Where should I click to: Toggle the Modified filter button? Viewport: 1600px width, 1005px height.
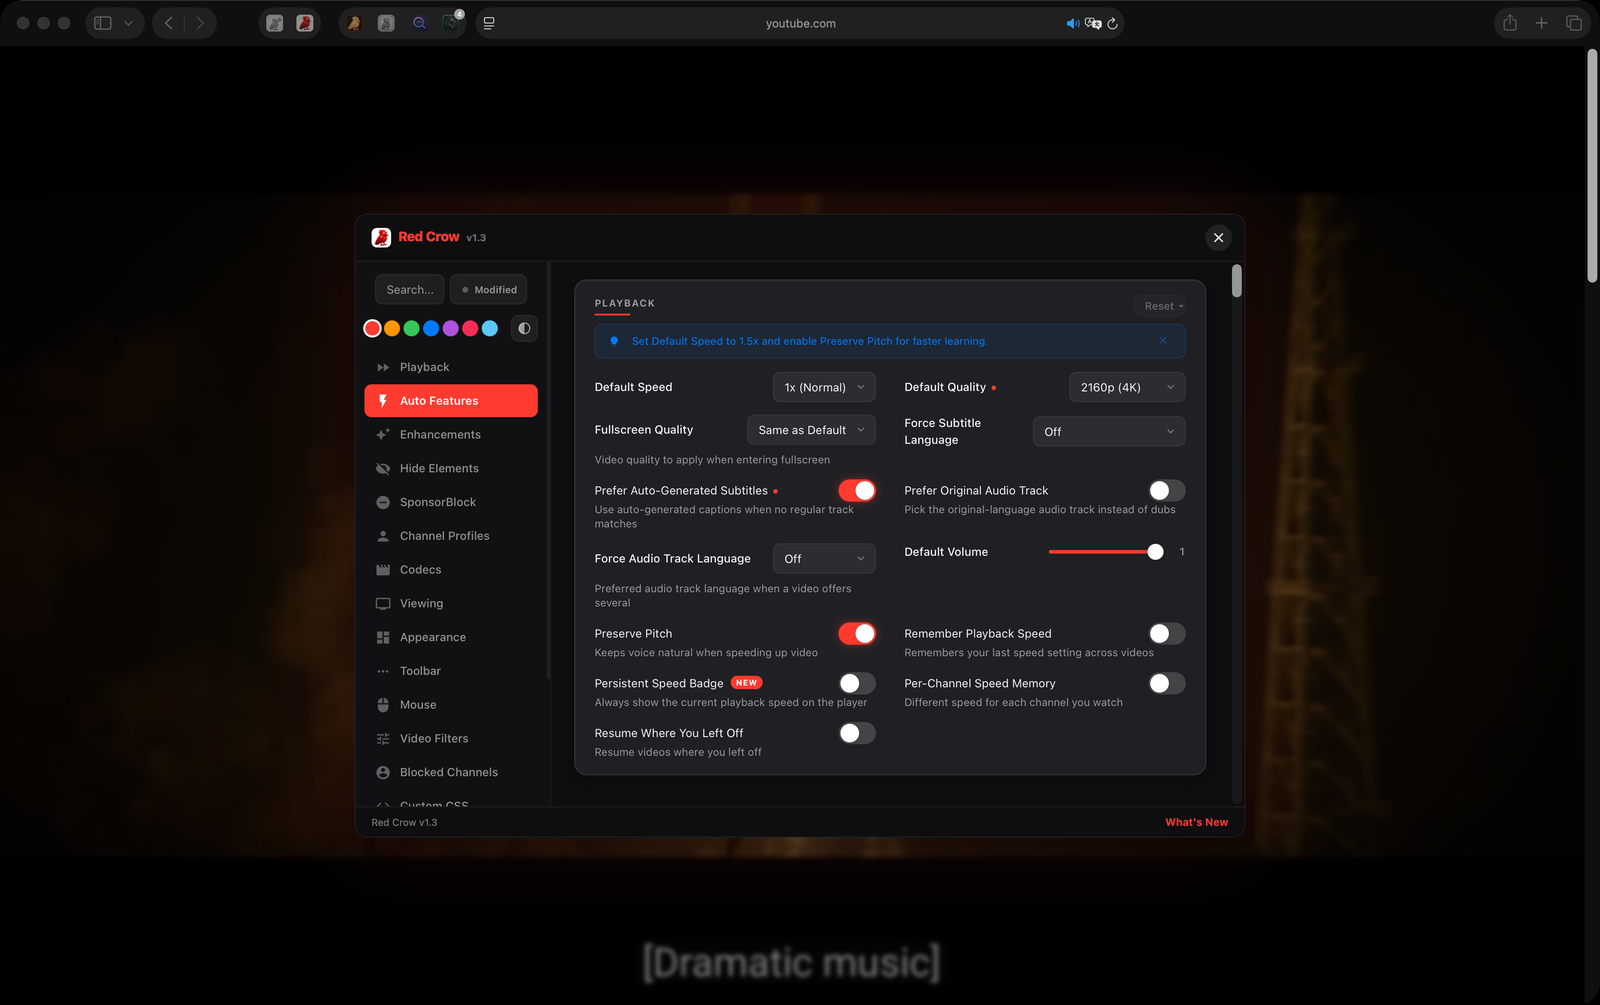[x=488, y=289]
